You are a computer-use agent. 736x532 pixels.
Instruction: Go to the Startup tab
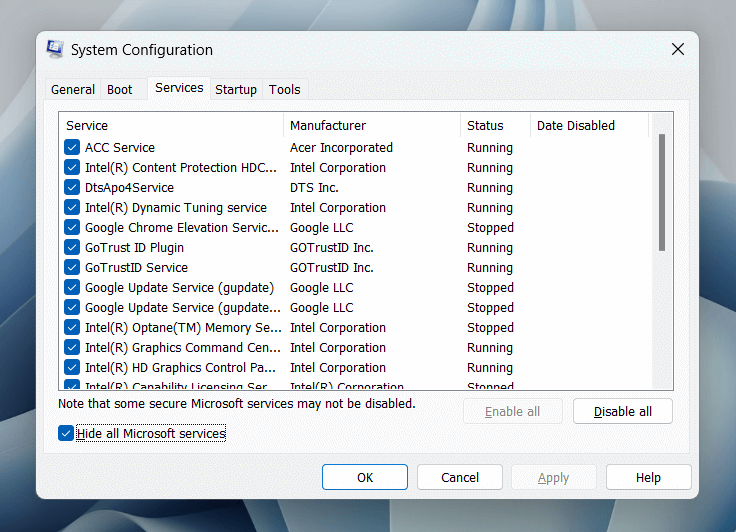tap(236, 89)
